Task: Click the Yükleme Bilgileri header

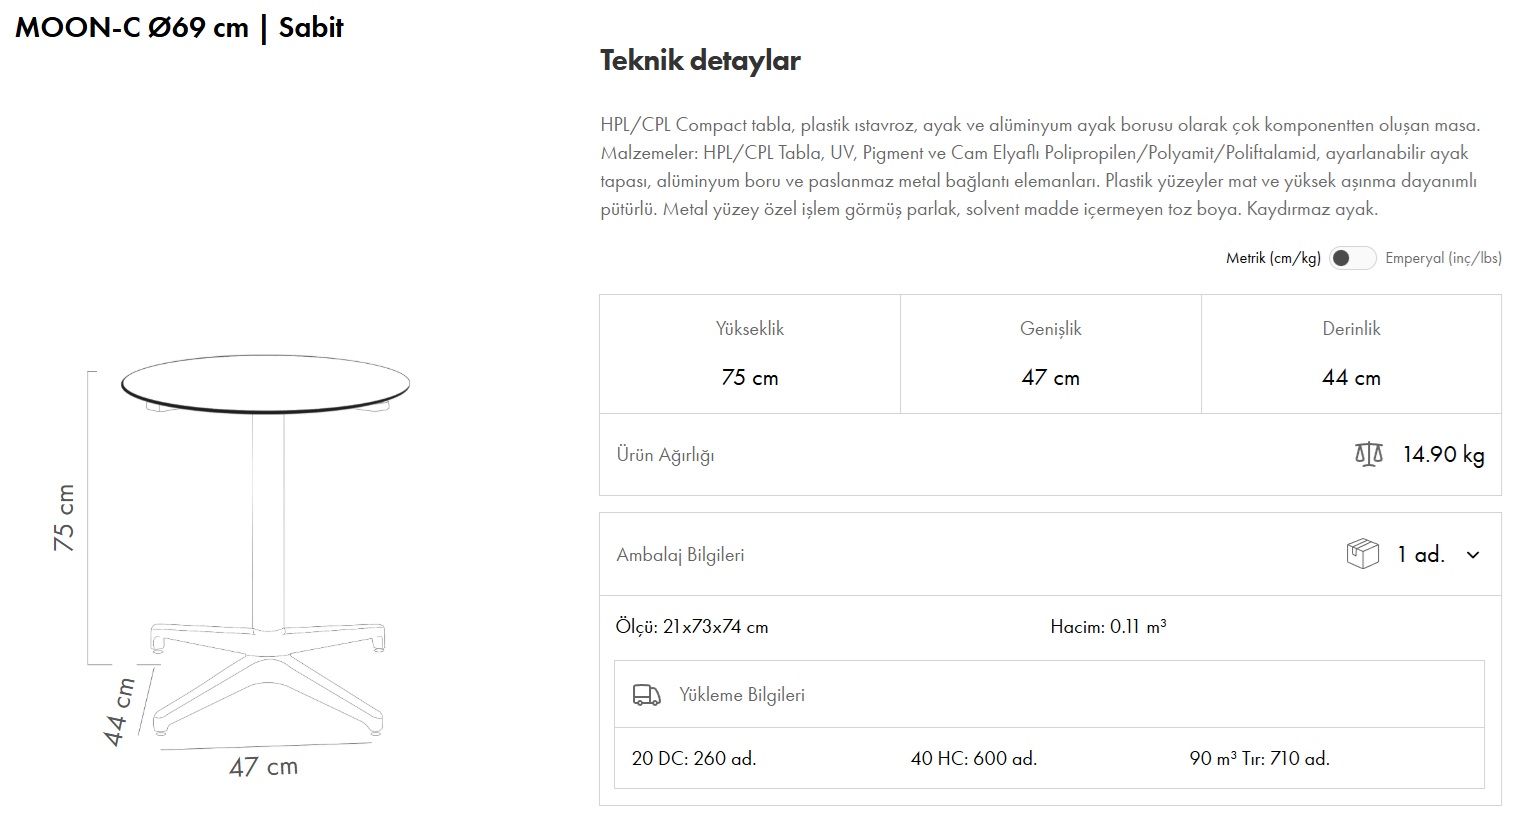Action: pyautogui.click(x=741, y=695)
